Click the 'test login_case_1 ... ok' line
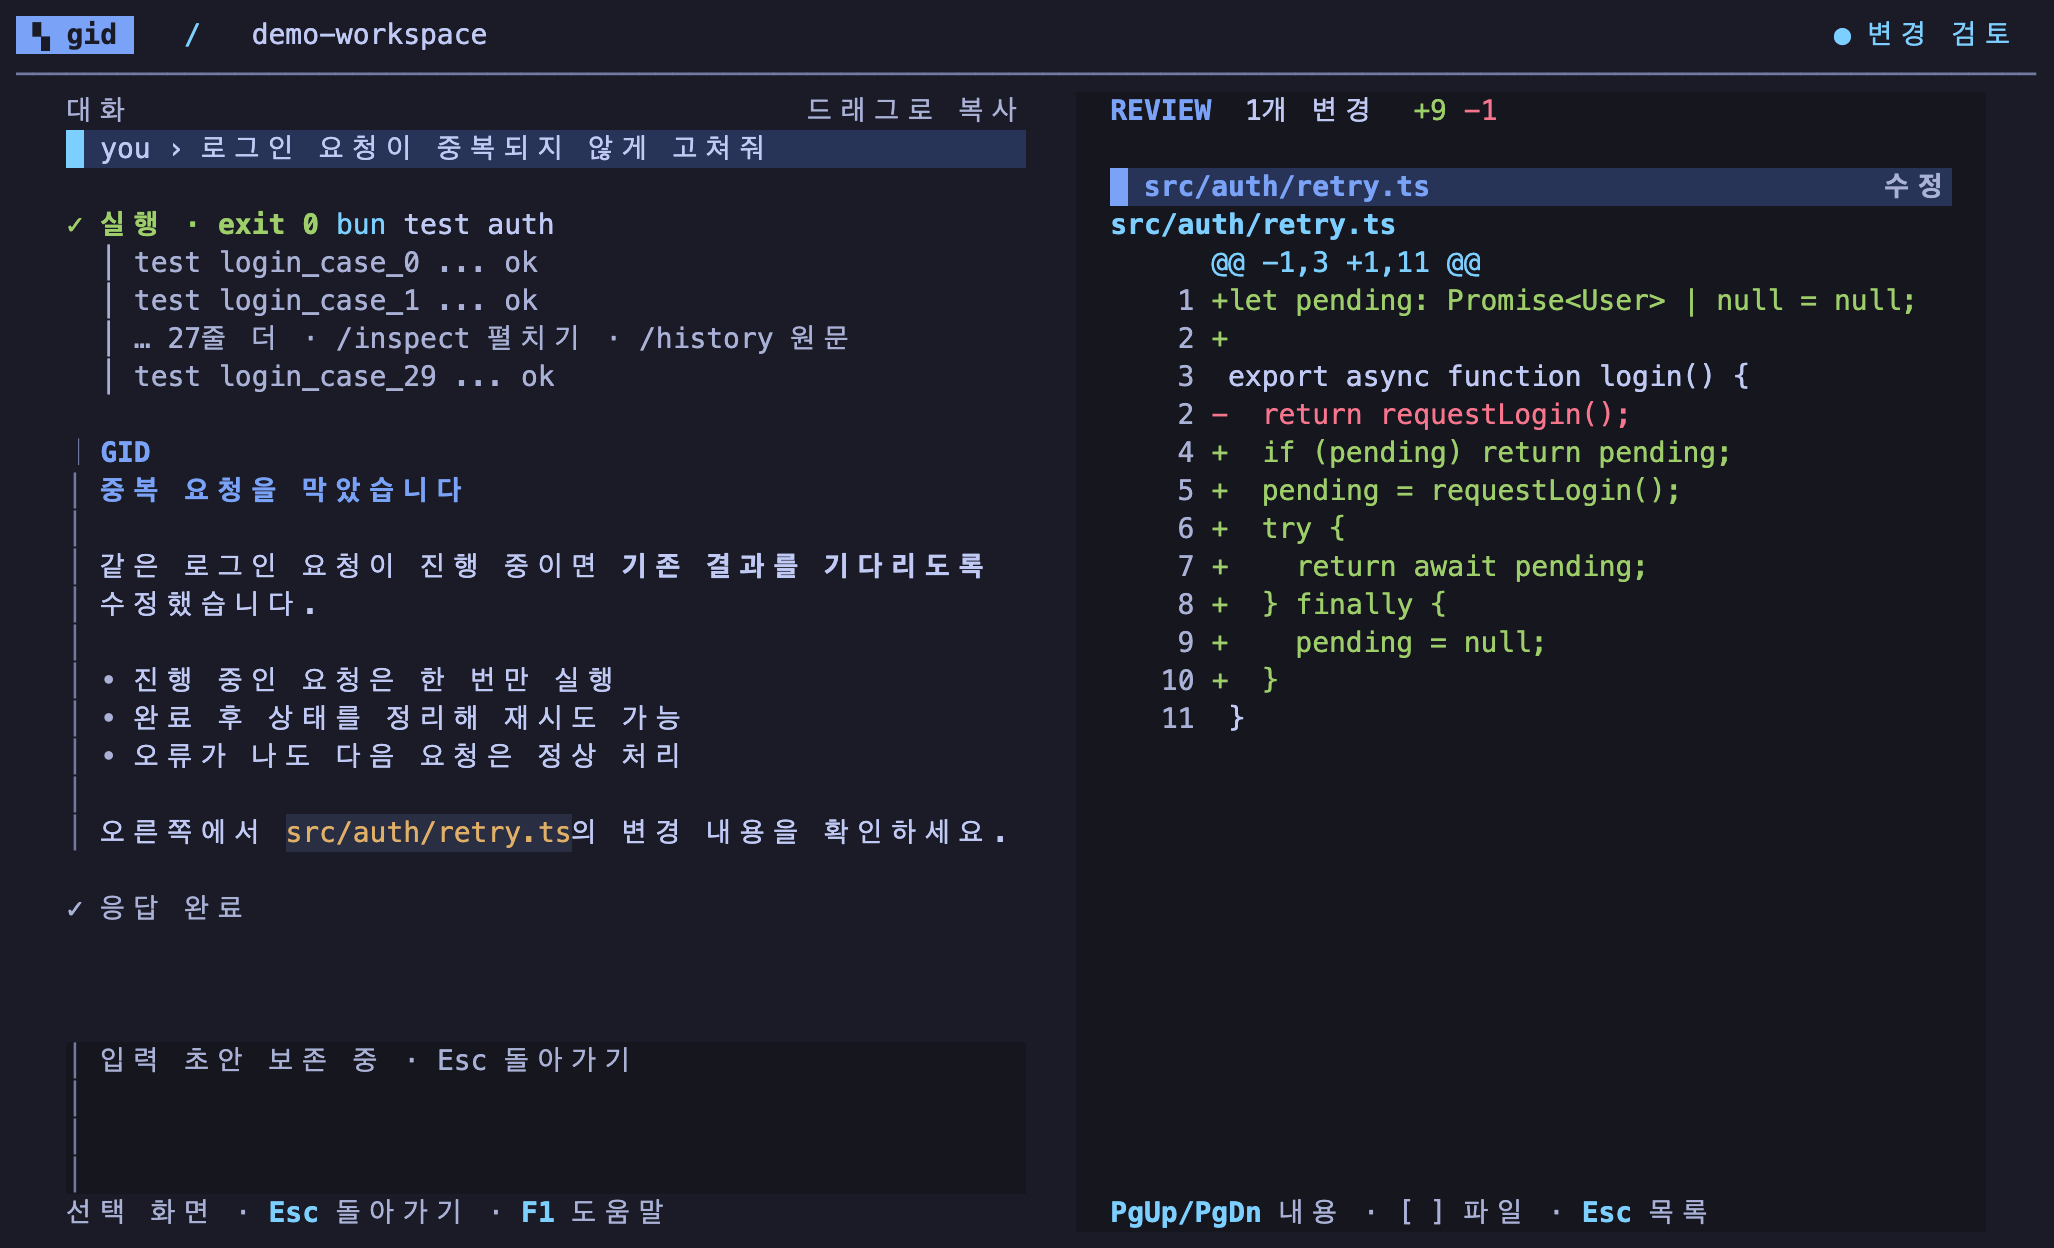The height and width of the screenshot is (1248, 2054). tap(336, 300)
